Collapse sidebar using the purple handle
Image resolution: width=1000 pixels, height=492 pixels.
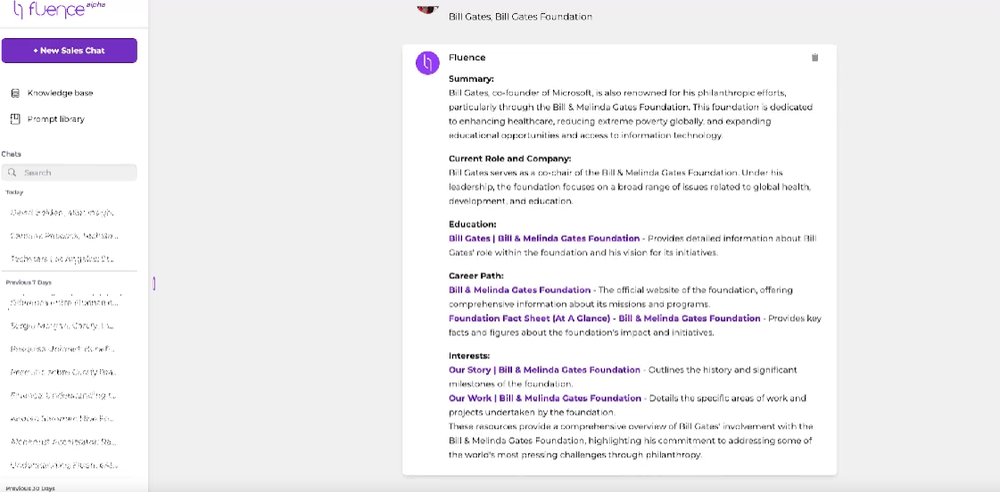[154, 283]
